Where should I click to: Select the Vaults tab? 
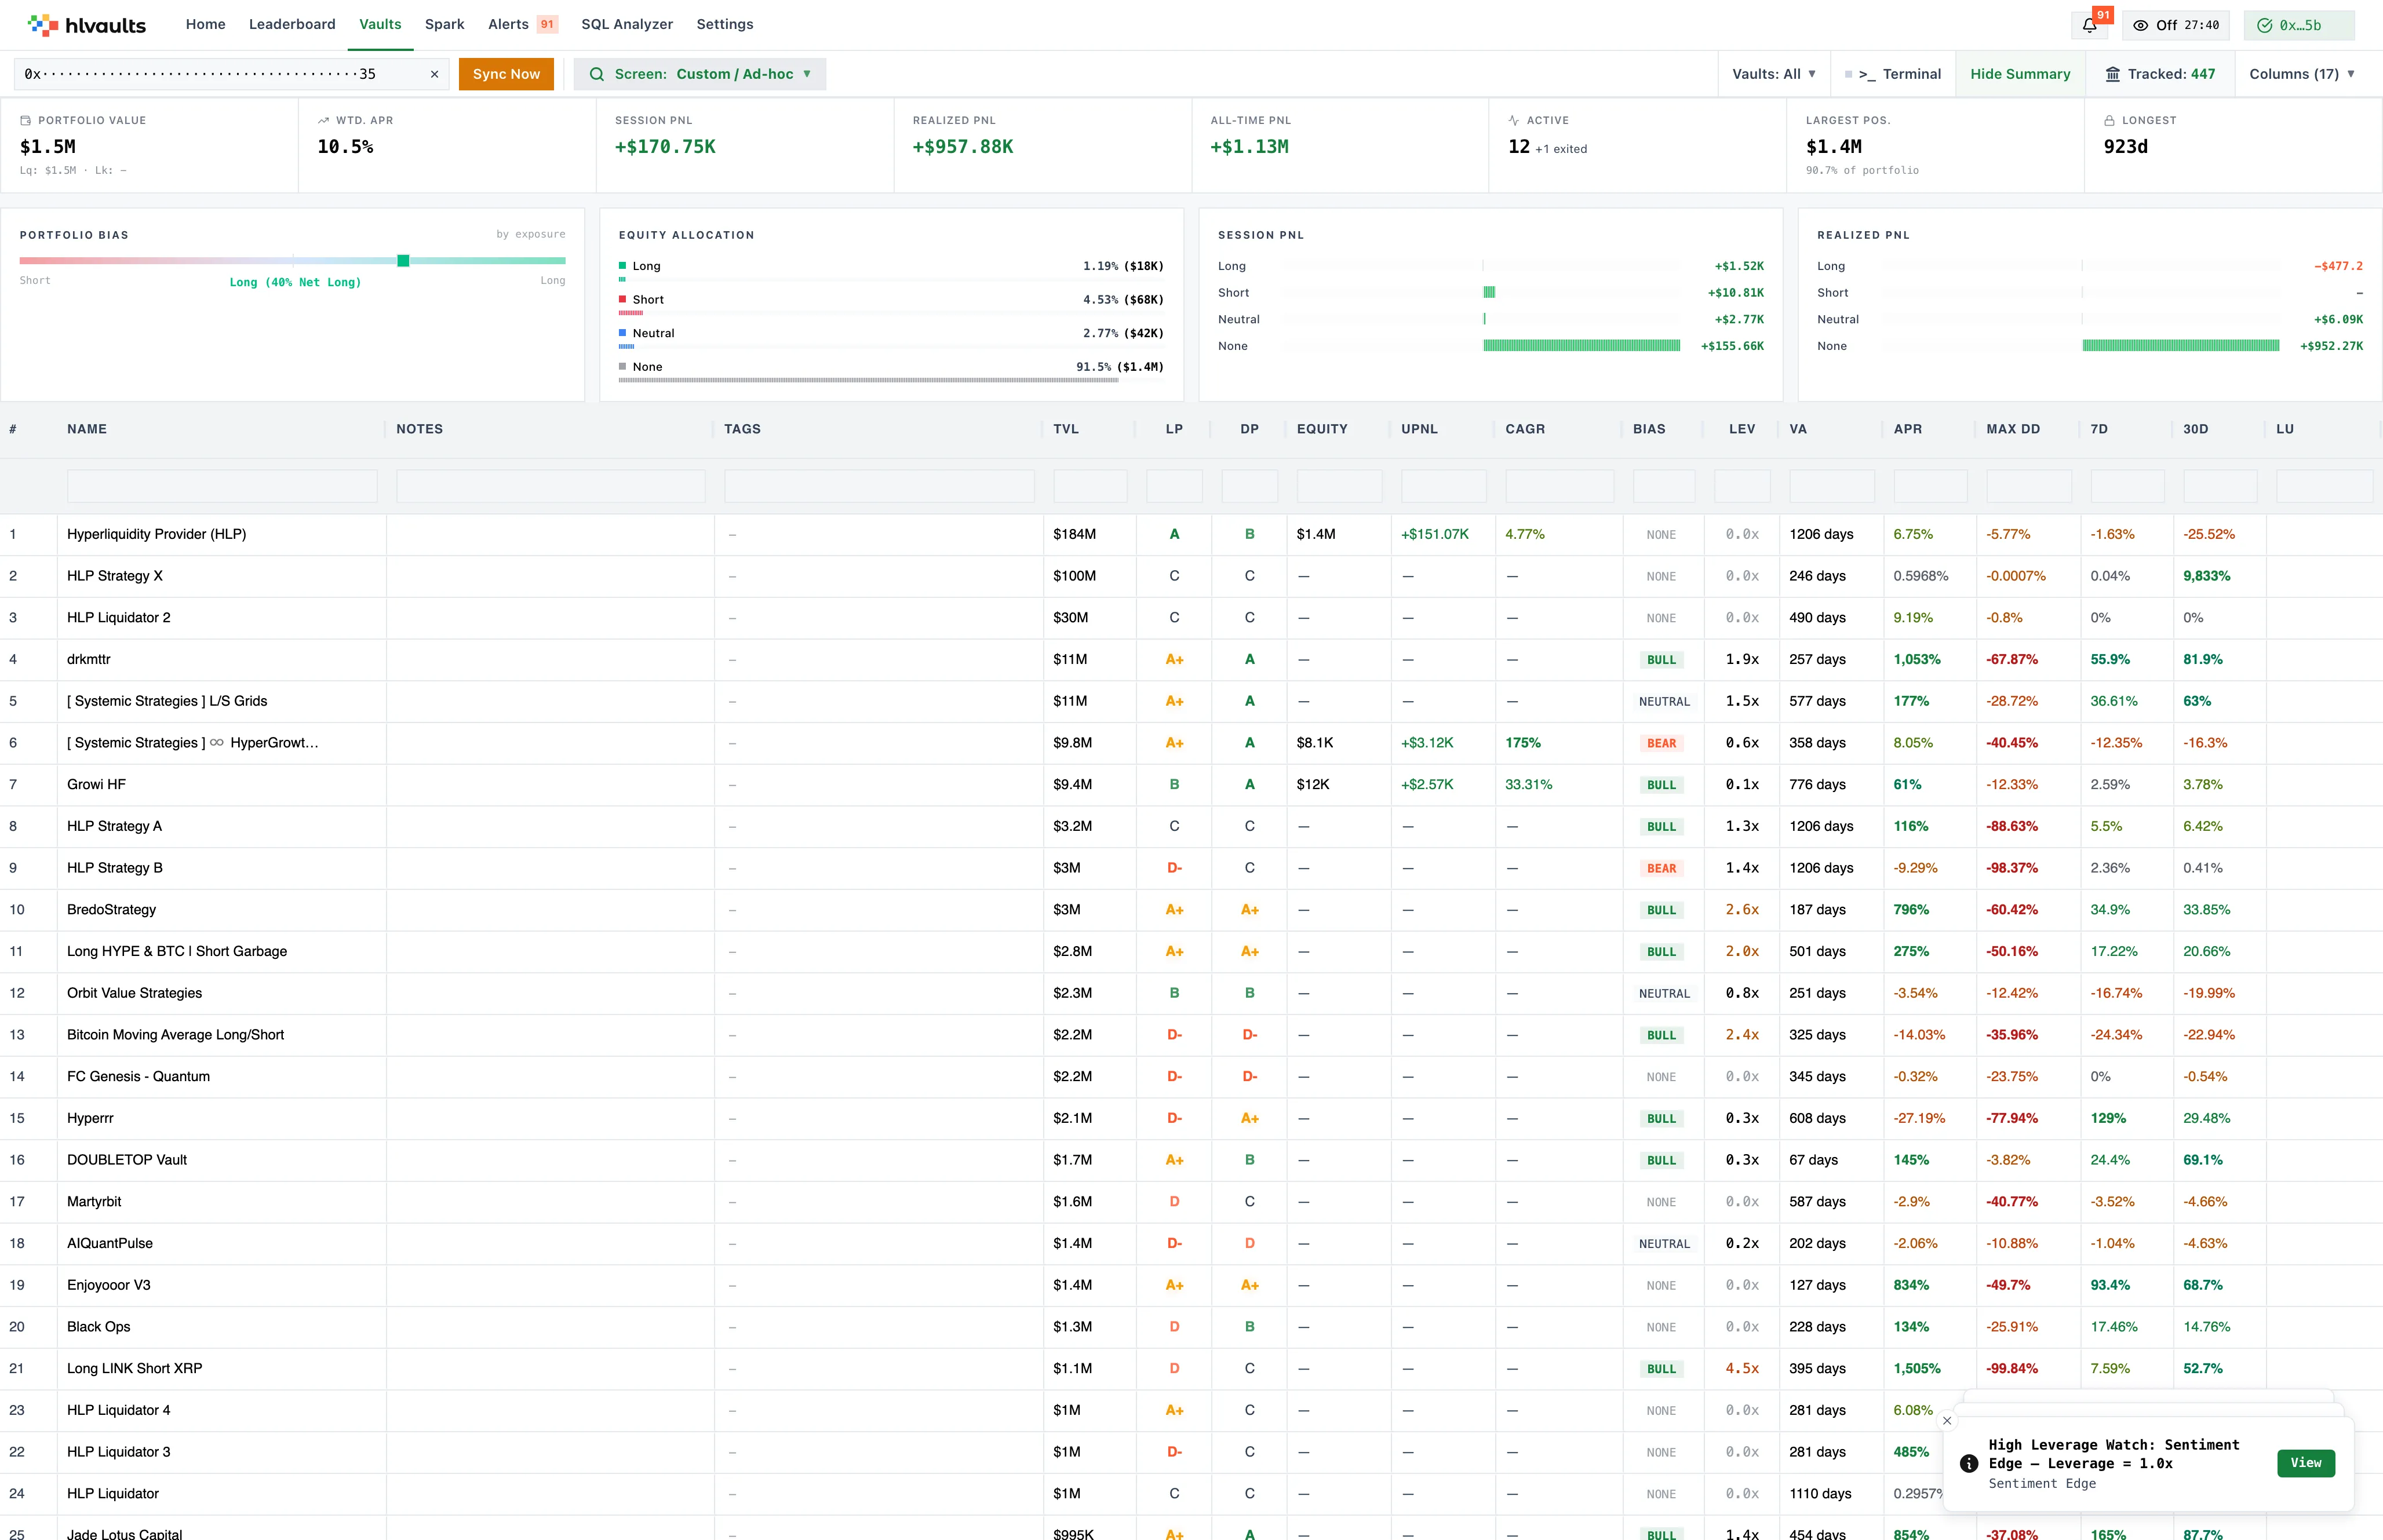point(380,24)
